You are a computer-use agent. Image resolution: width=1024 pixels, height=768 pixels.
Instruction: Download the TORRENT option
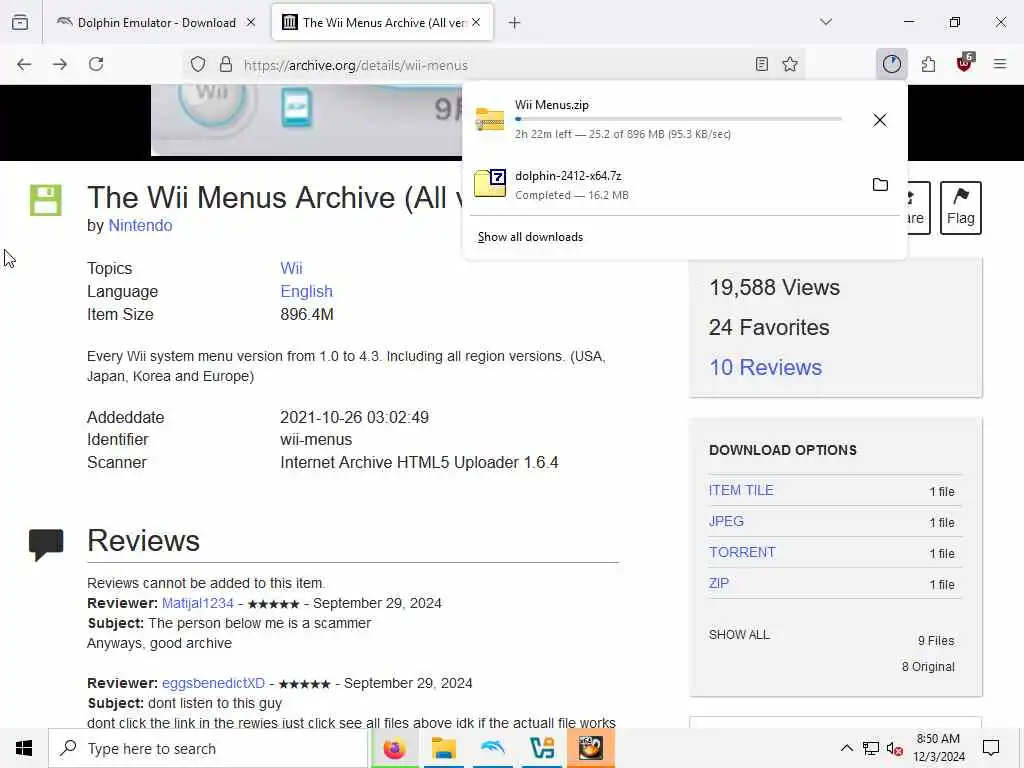[743, 552]
